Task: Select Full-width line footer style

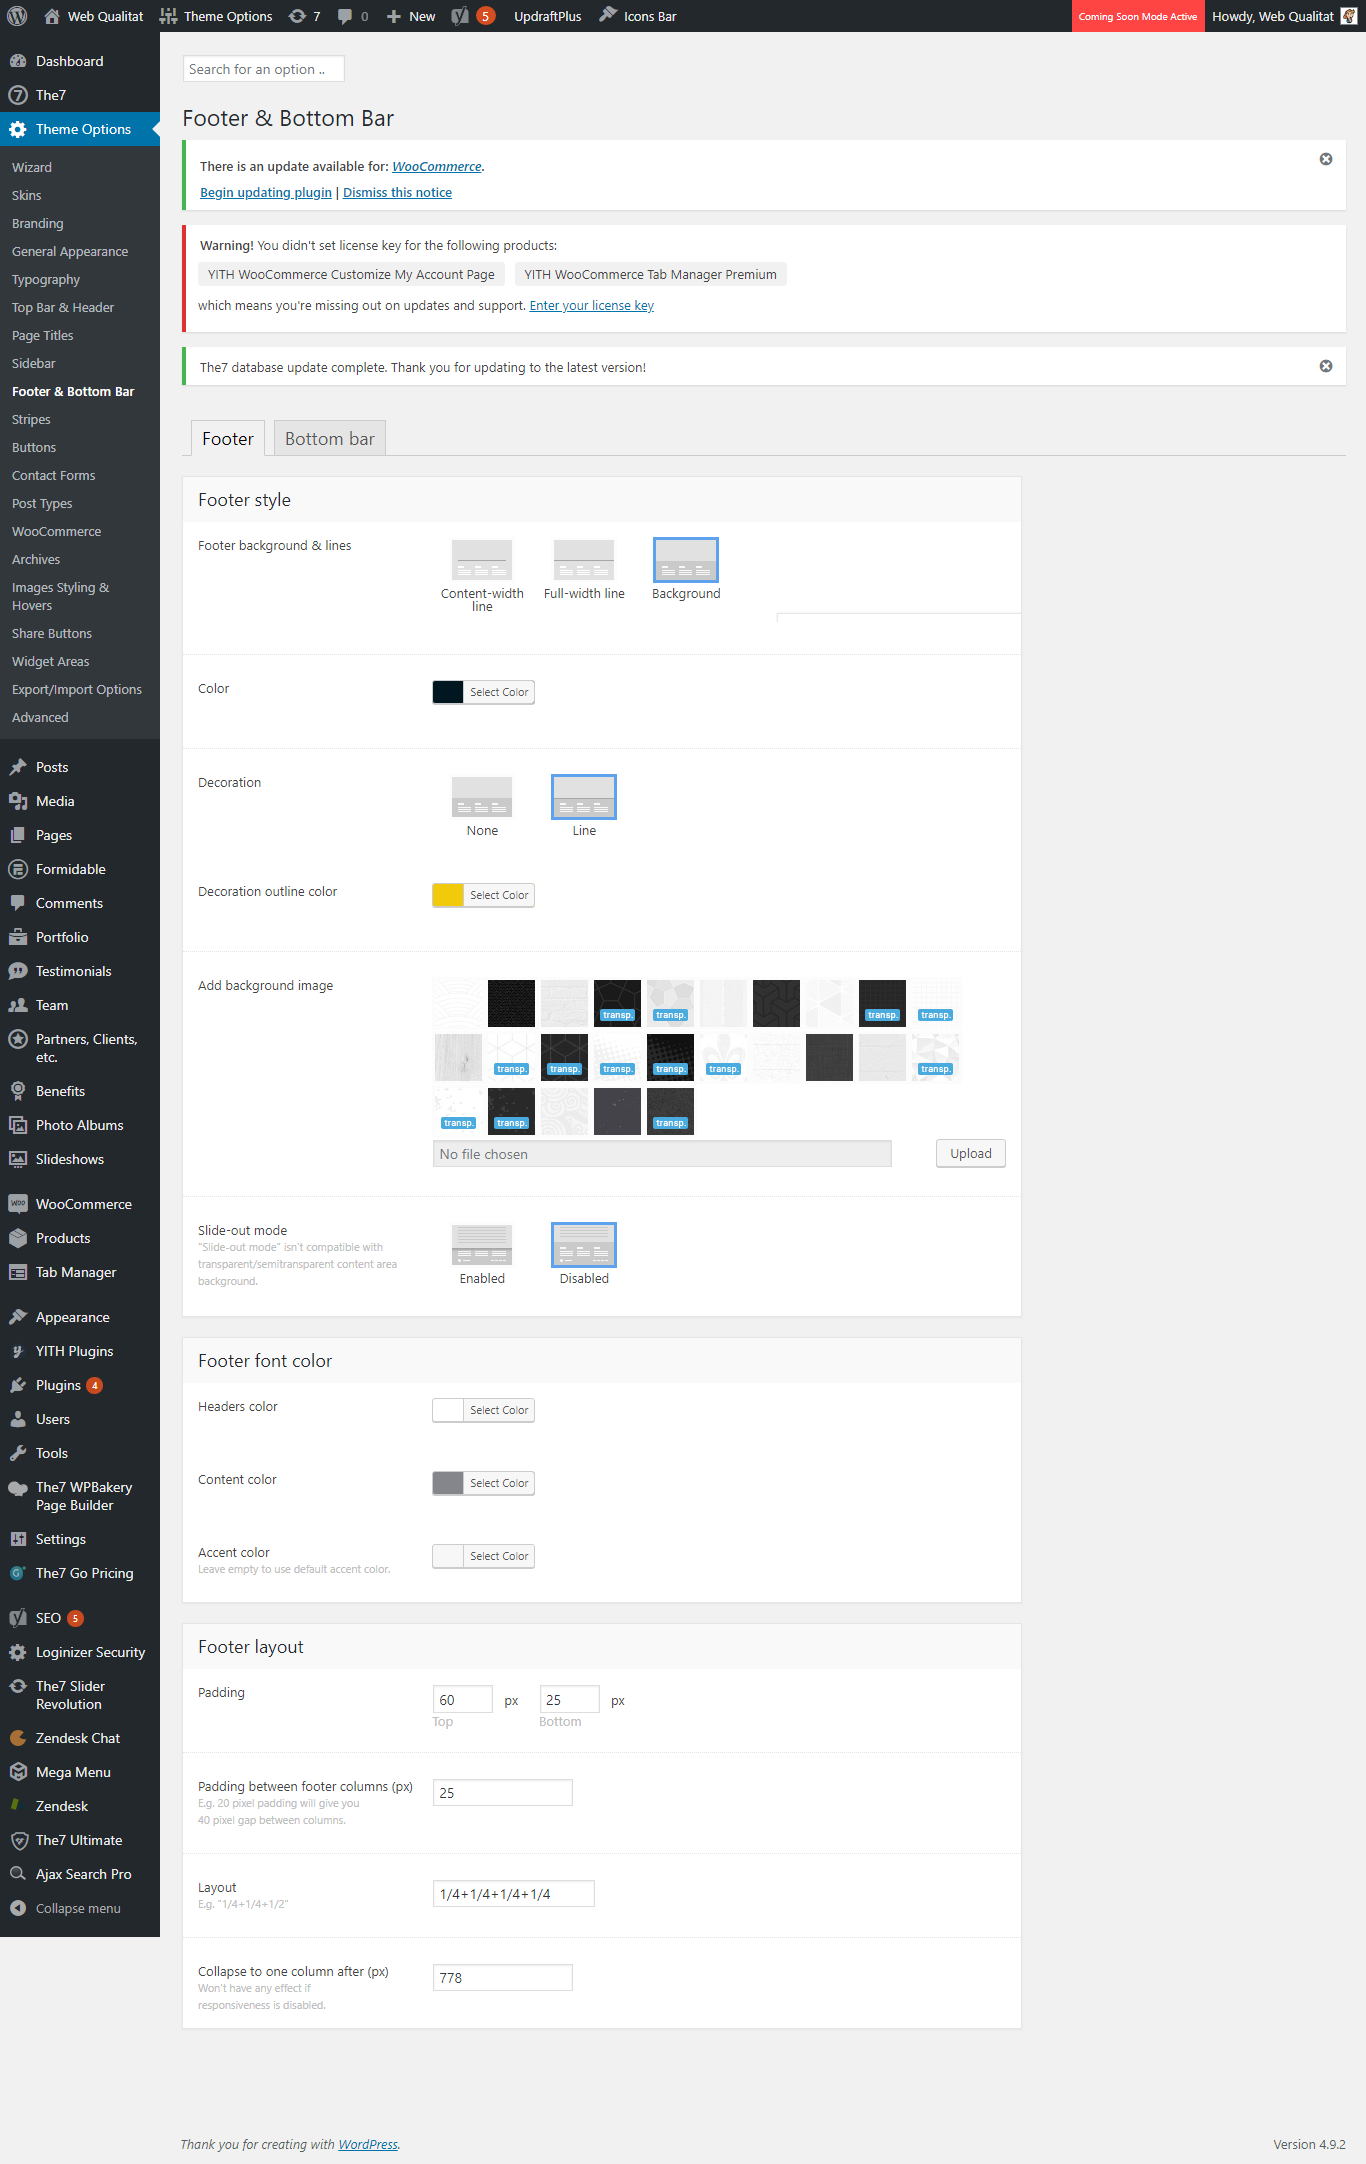Action: click(584, 560)
